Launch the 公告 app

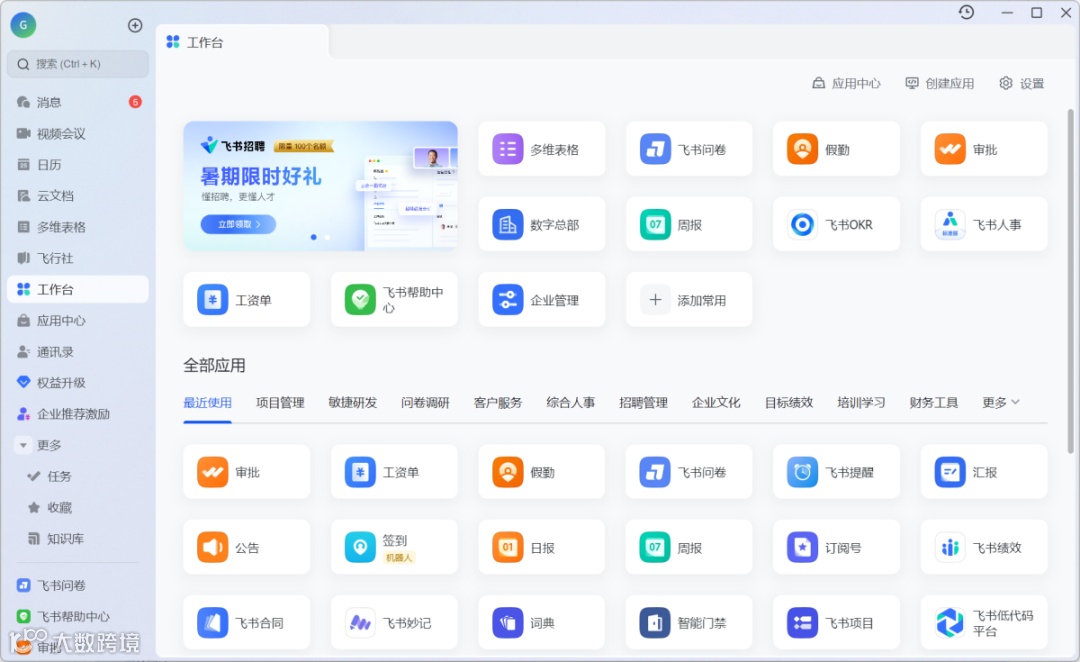tap(247, 548)
